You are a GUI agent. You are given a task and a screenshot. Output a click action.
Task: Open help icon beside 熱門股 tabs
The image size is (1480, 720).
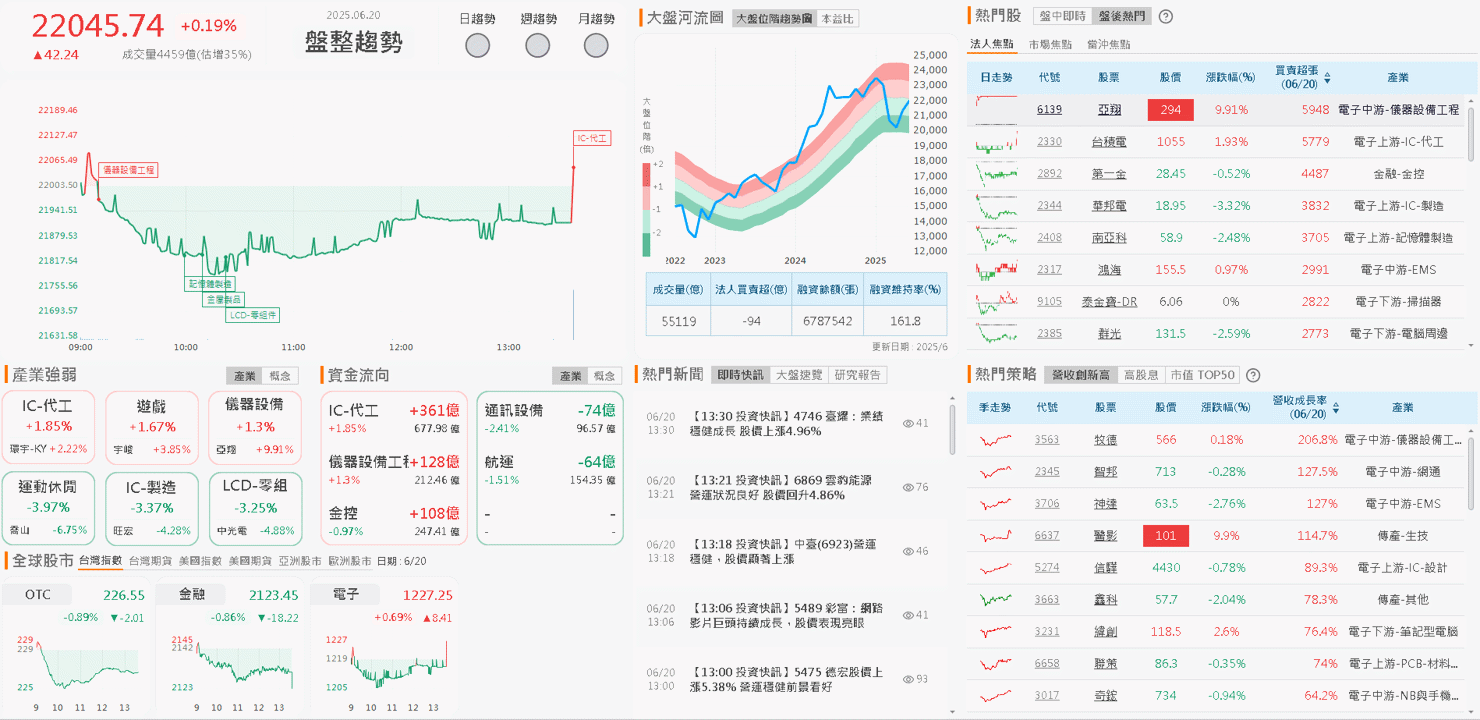(x=1165, y=16)
